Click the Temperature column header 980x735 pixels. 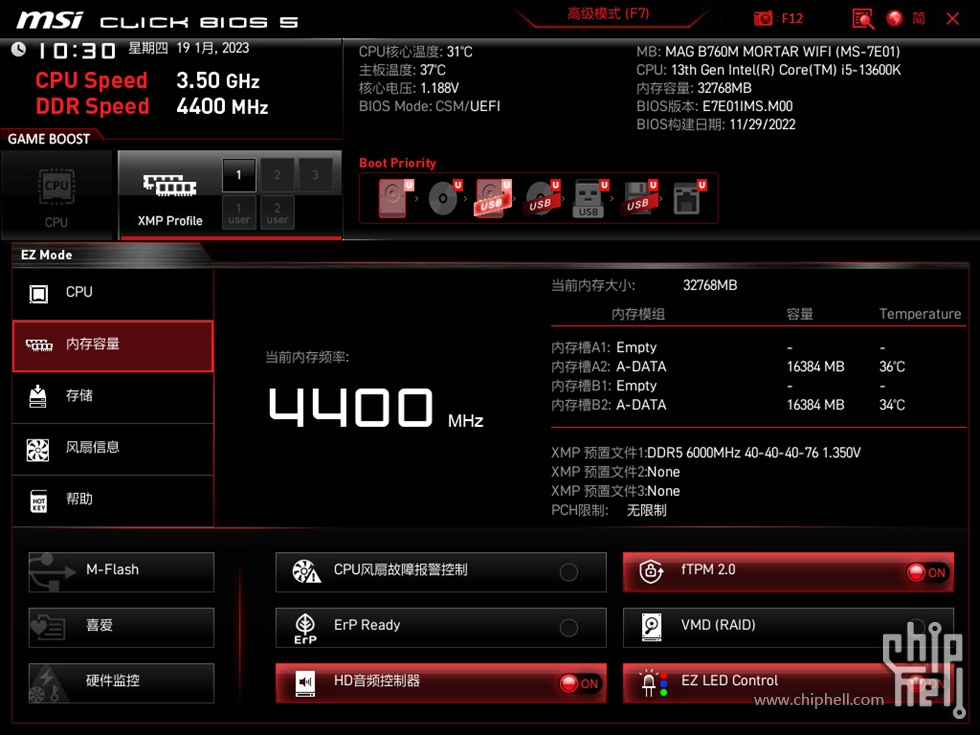(x=920, y=314)
